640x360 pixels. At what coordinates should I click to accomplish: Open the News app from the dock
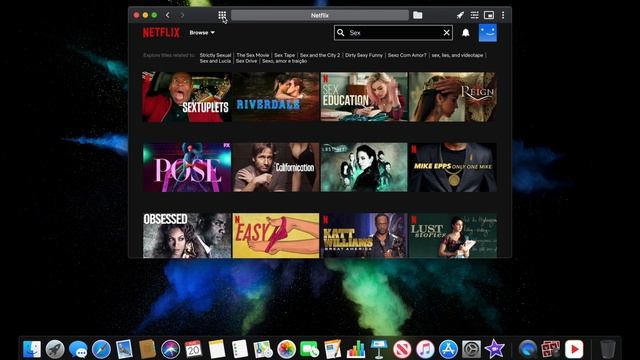[402, 349]
